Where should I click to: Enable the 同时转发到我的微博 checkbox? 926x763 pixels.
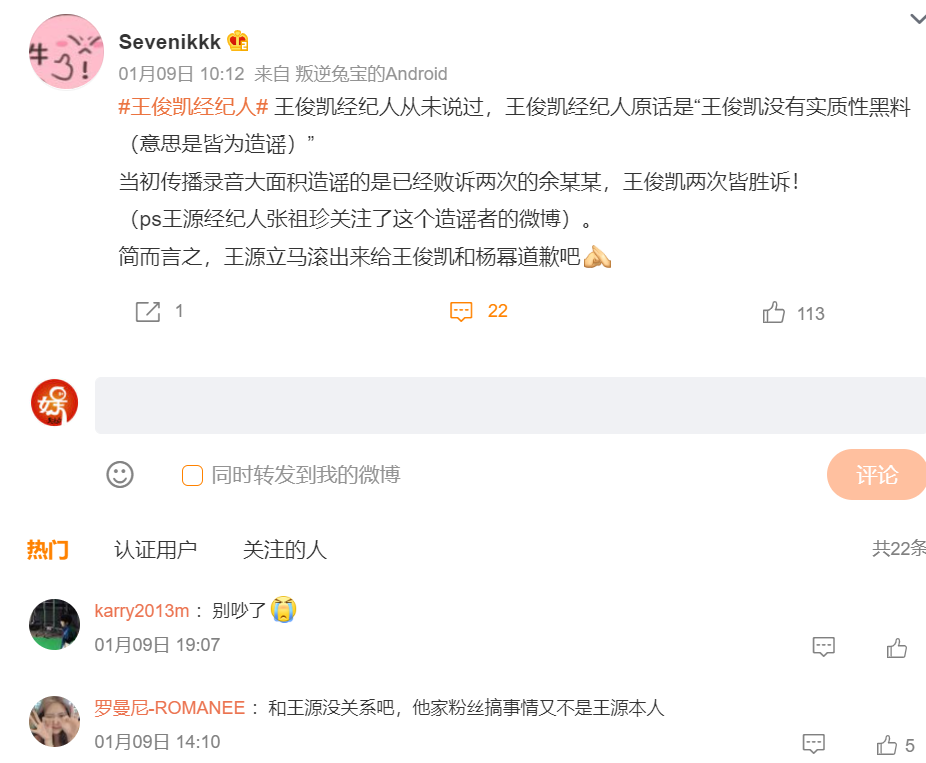point(191,476)
